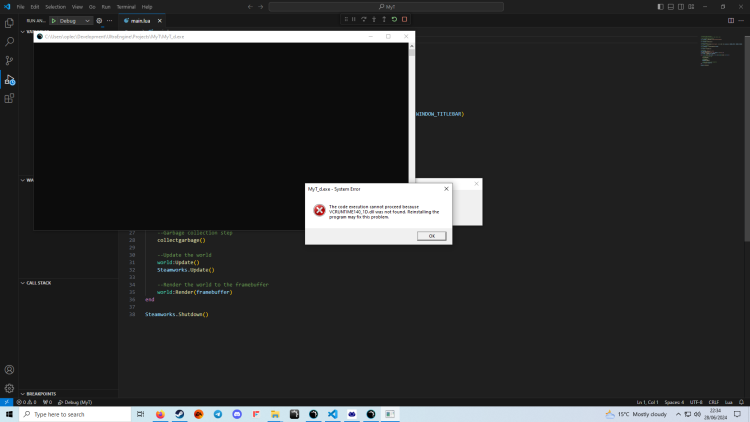Screen dimensions: 750x422
Task: Select the main.lua editor tab
Action: click(140, 21)
